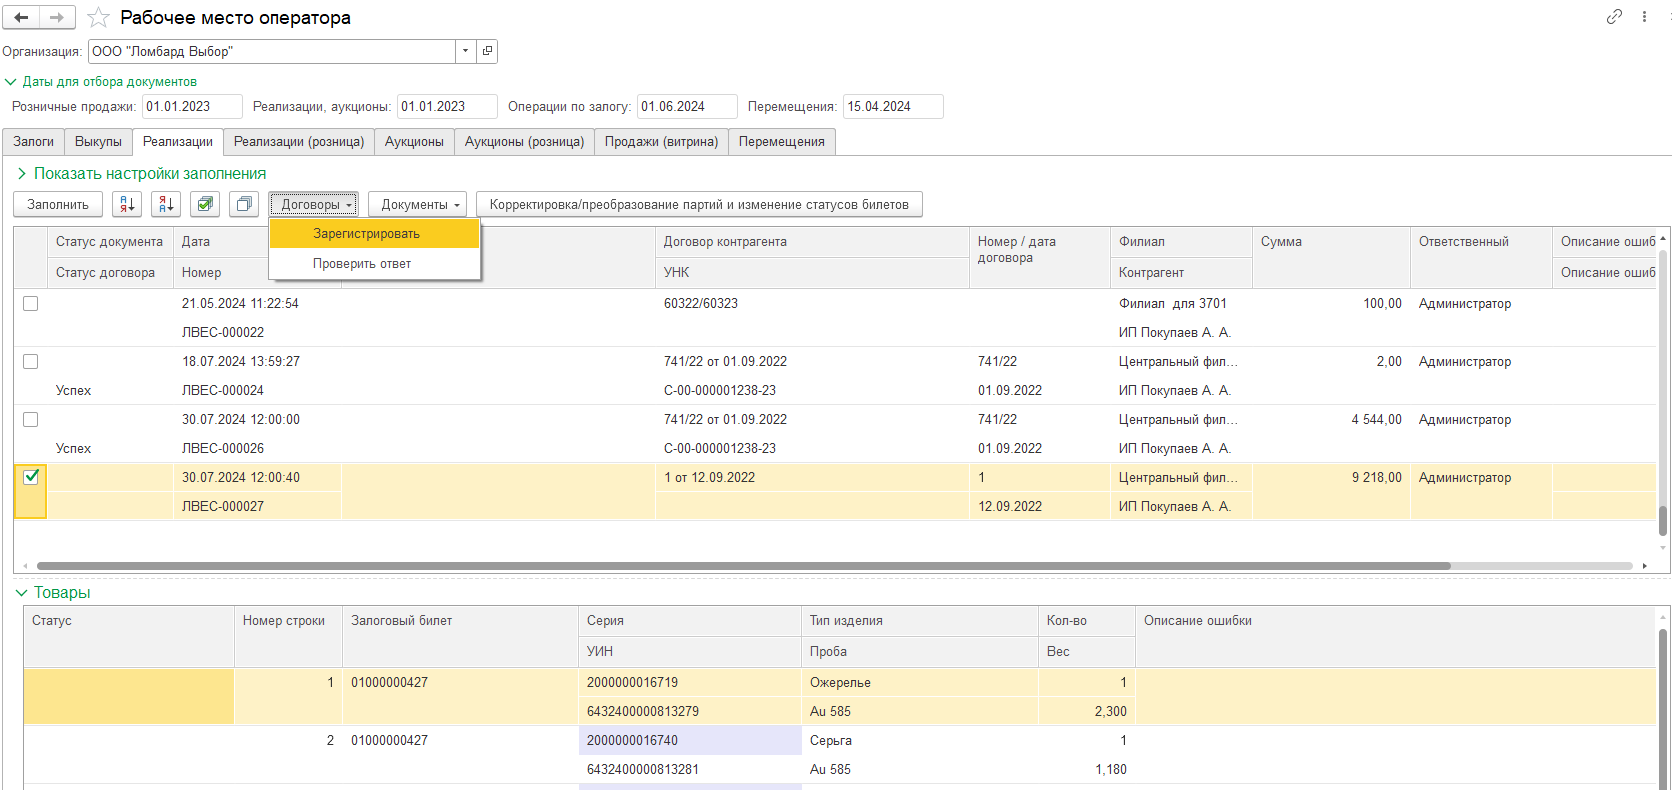
Task: Click the Договор контрагента column header
Action: [x=812, y=242]
